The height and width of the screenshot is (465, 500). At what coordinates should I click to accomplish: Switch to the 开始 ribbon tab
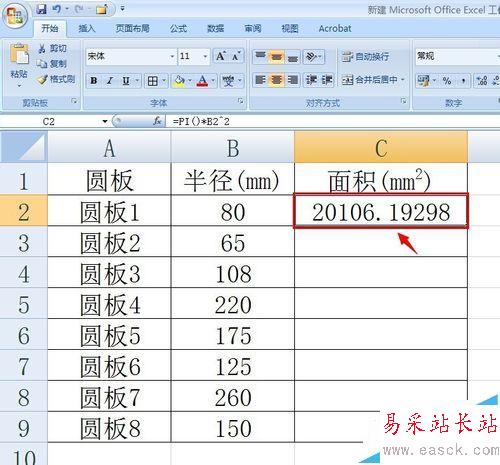point(50,29)
